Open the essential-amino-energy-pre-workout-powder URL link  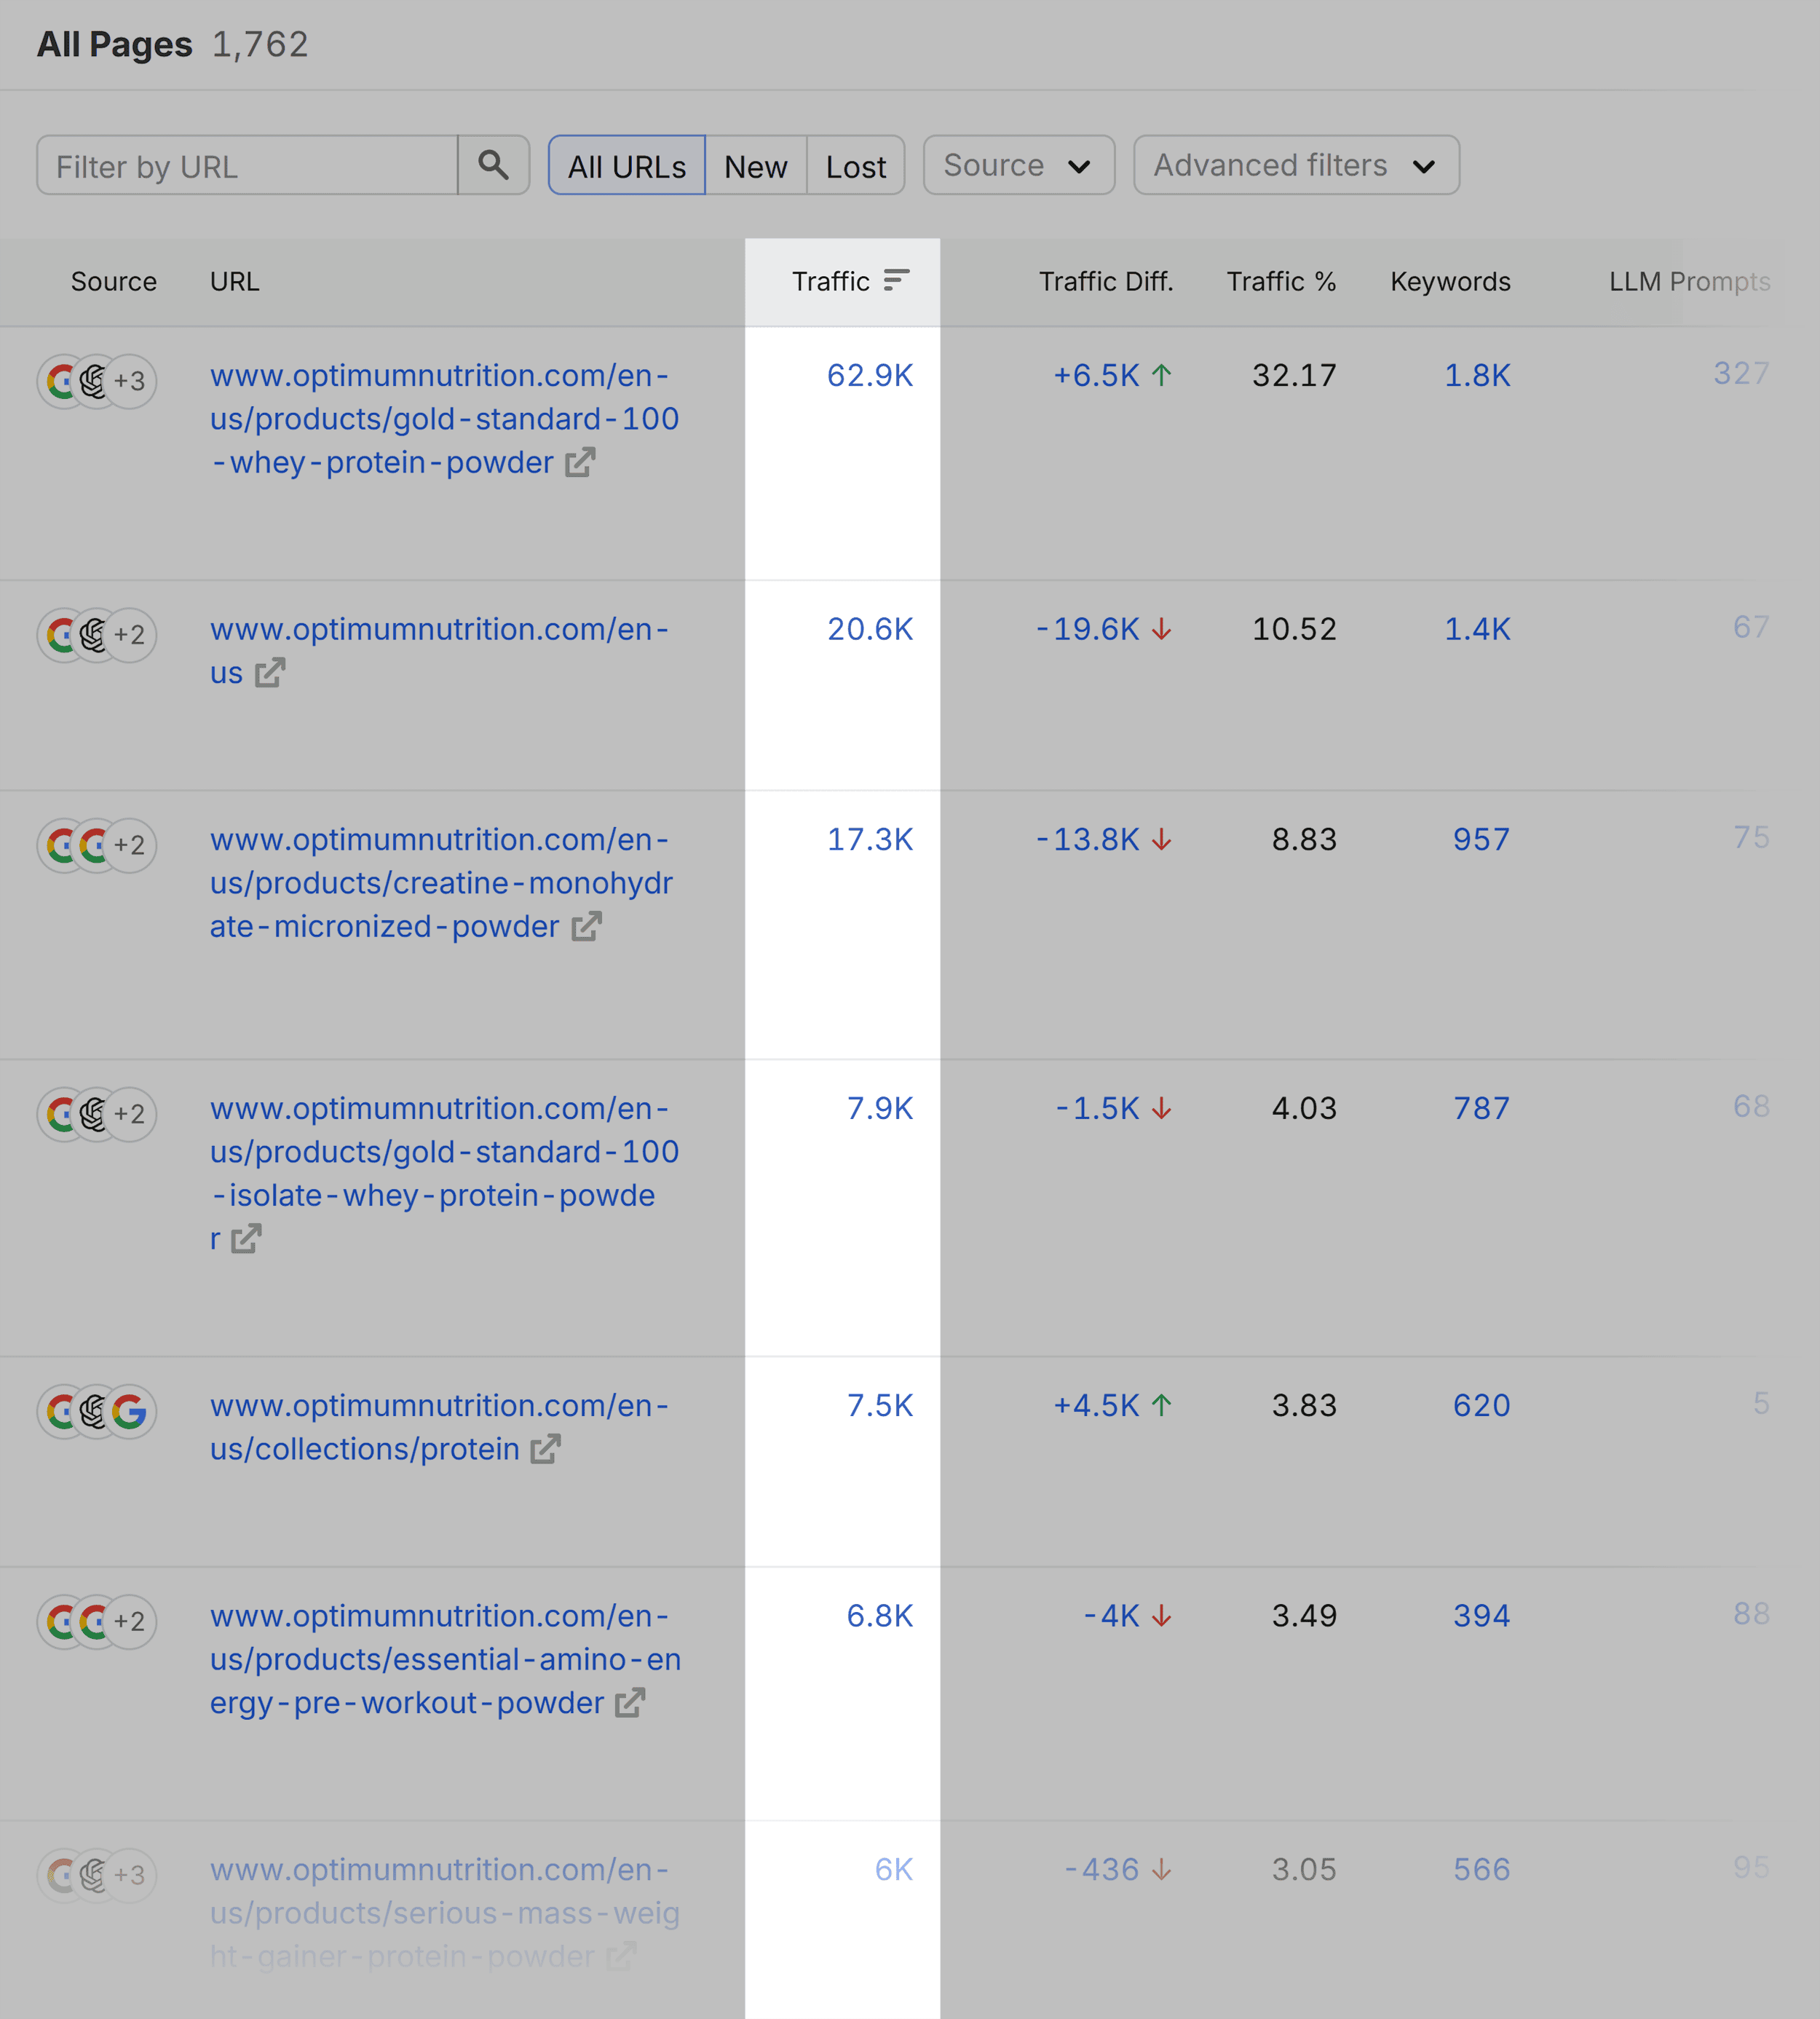445,1659
